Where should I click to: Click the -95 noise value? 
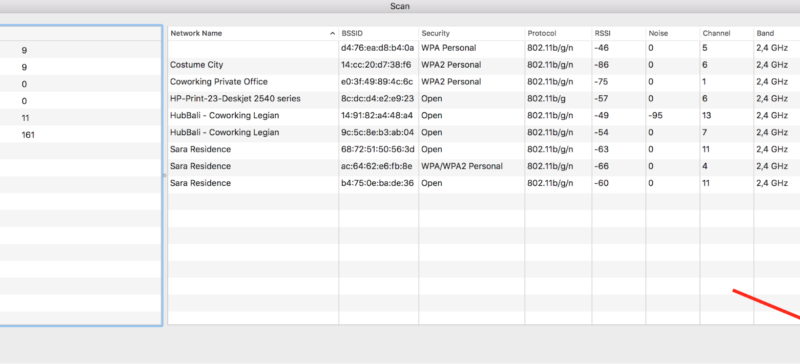(x=656, y=115)
